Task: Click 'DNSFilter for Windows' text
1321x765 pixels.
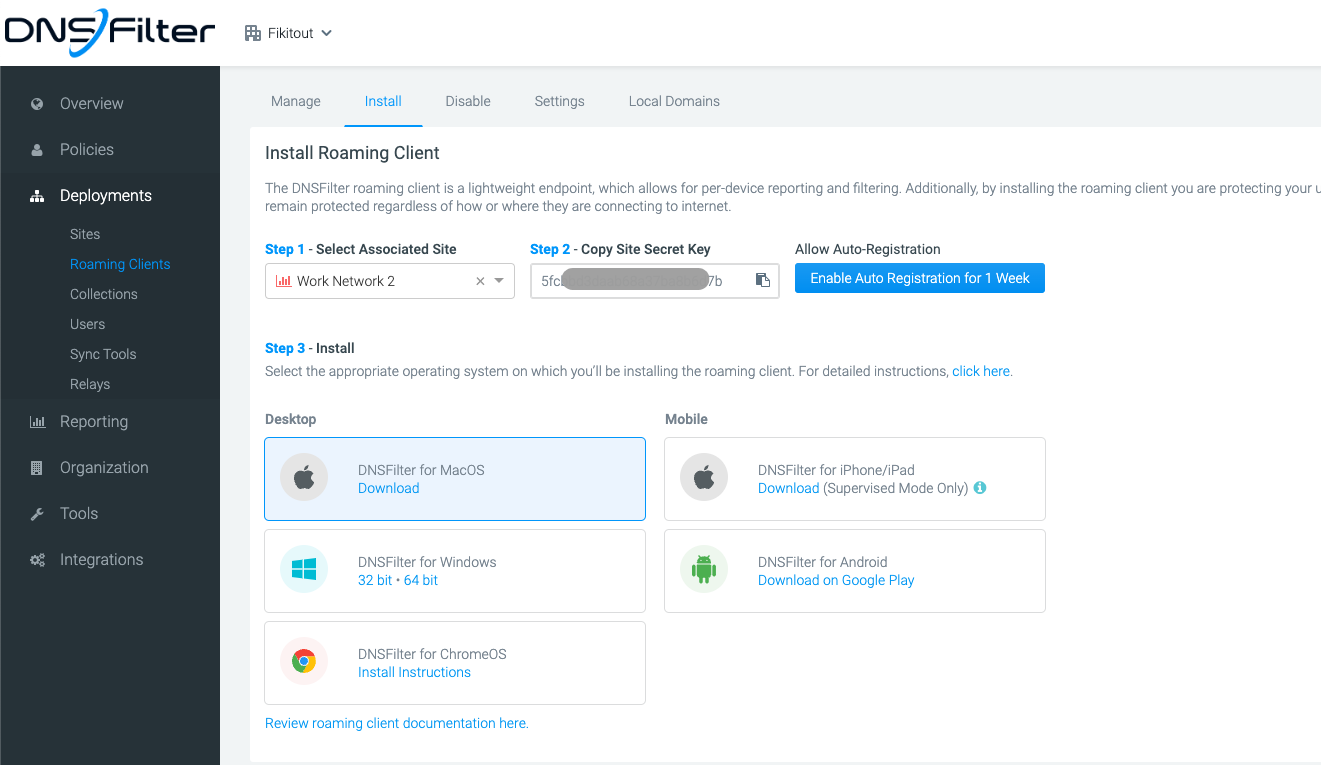Action: (x=427, y=562)
